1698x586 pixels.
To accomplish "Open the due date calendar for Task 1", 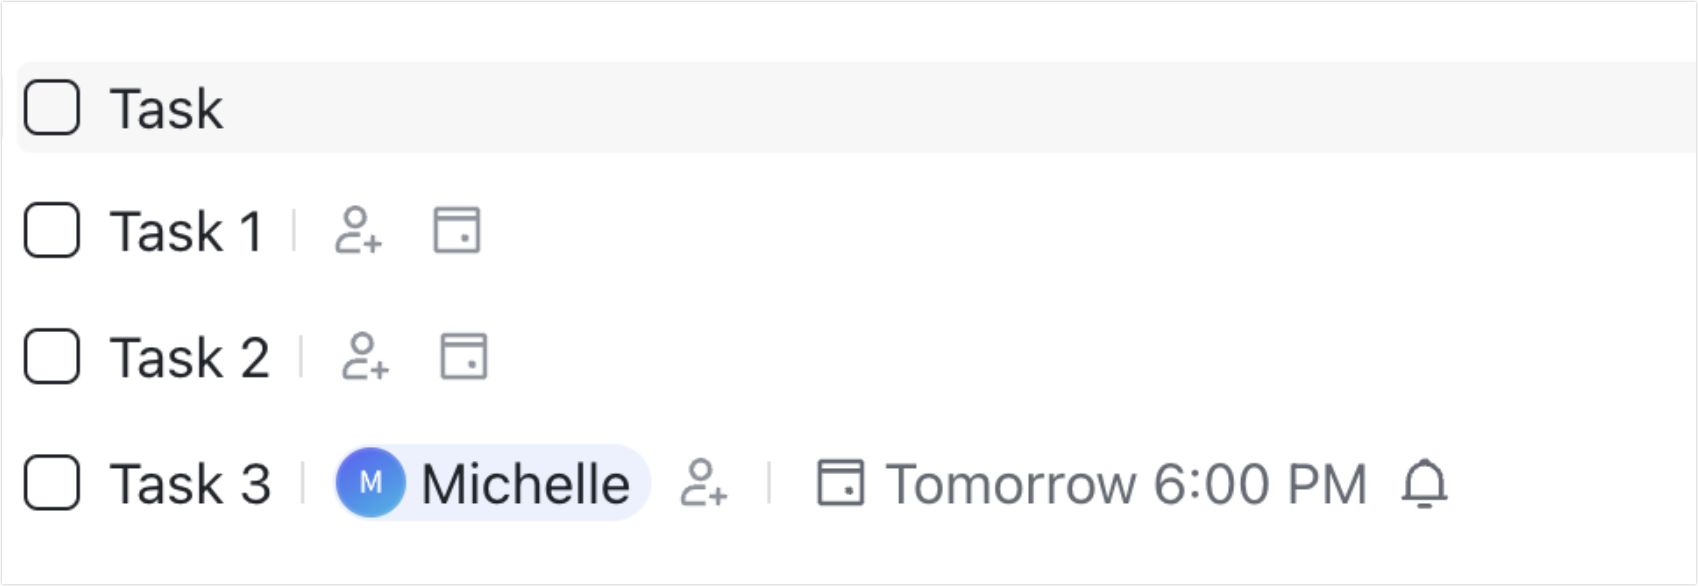I will 456,231.
